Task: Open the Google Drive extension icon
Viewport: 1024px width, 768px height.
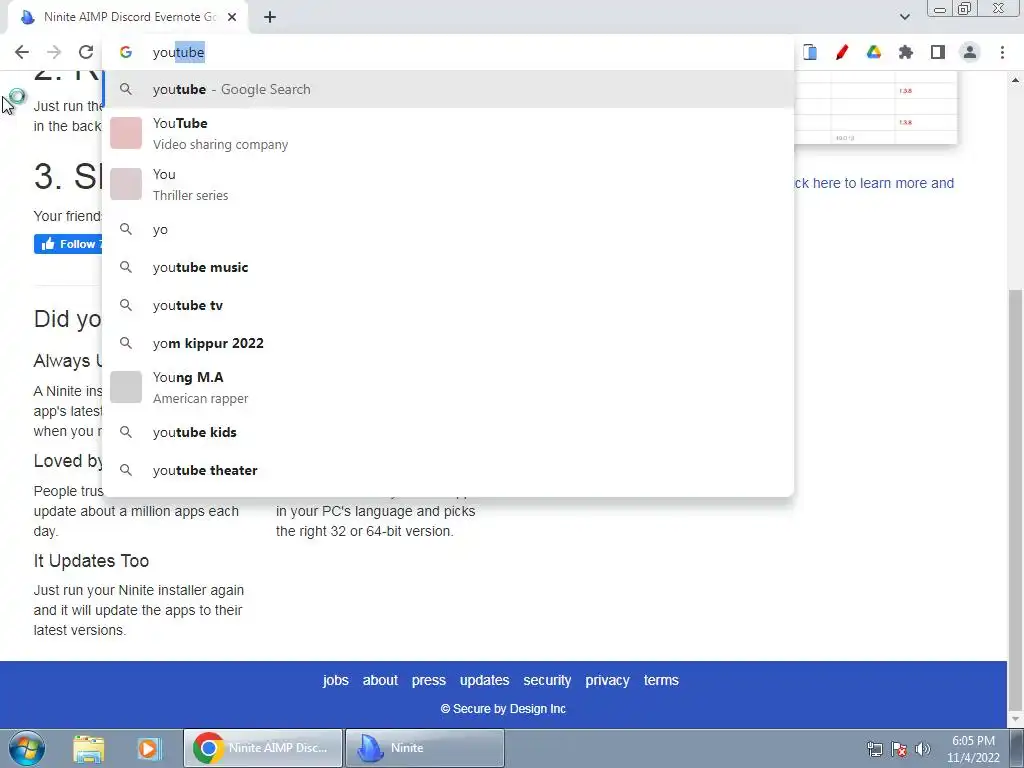Action: point(874,52)
